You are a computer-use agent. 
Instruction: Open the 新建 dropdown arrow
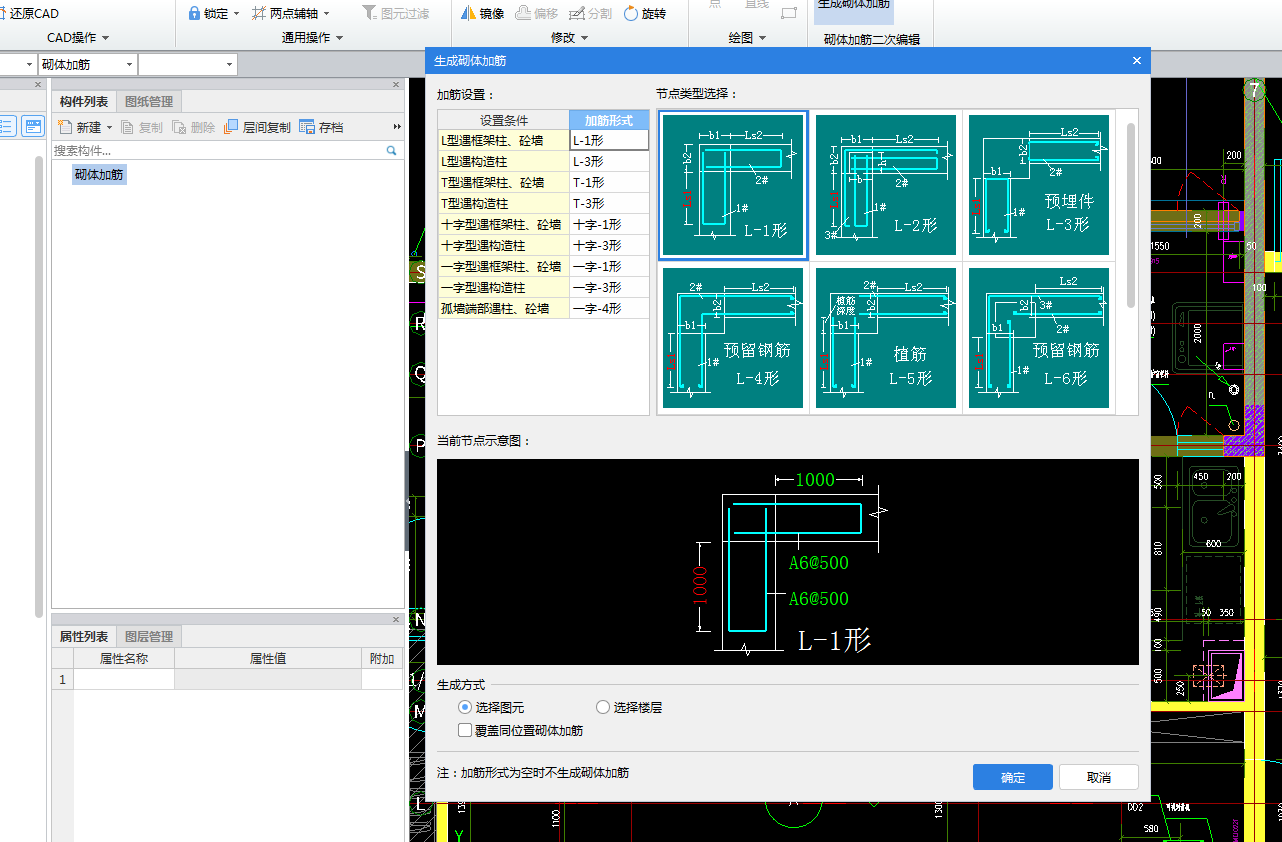pyautogui.click(x=109, y=127)
